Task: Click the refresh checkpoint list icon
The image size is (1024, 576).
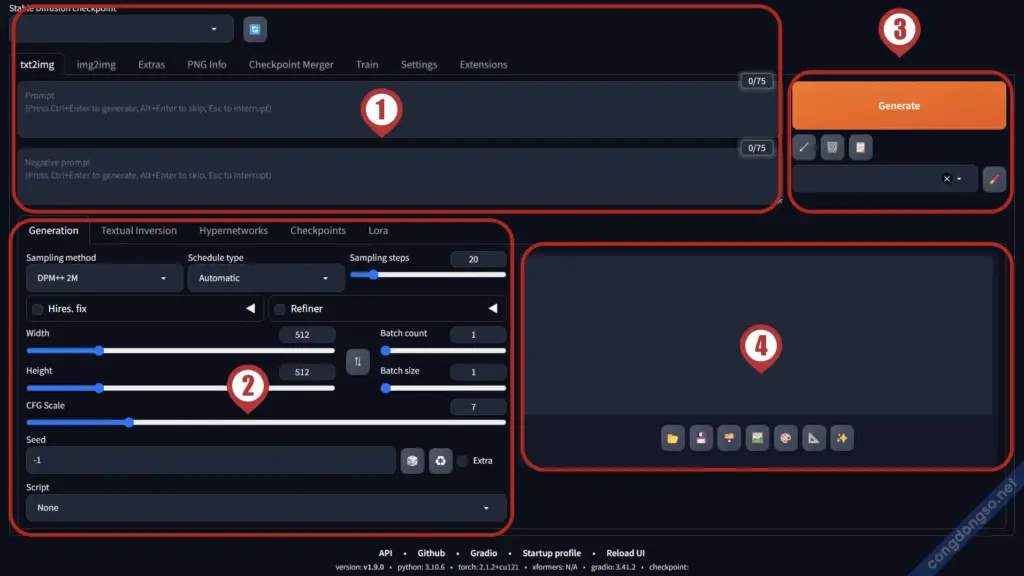Action: pyautogui.click(x=255, y=30)
